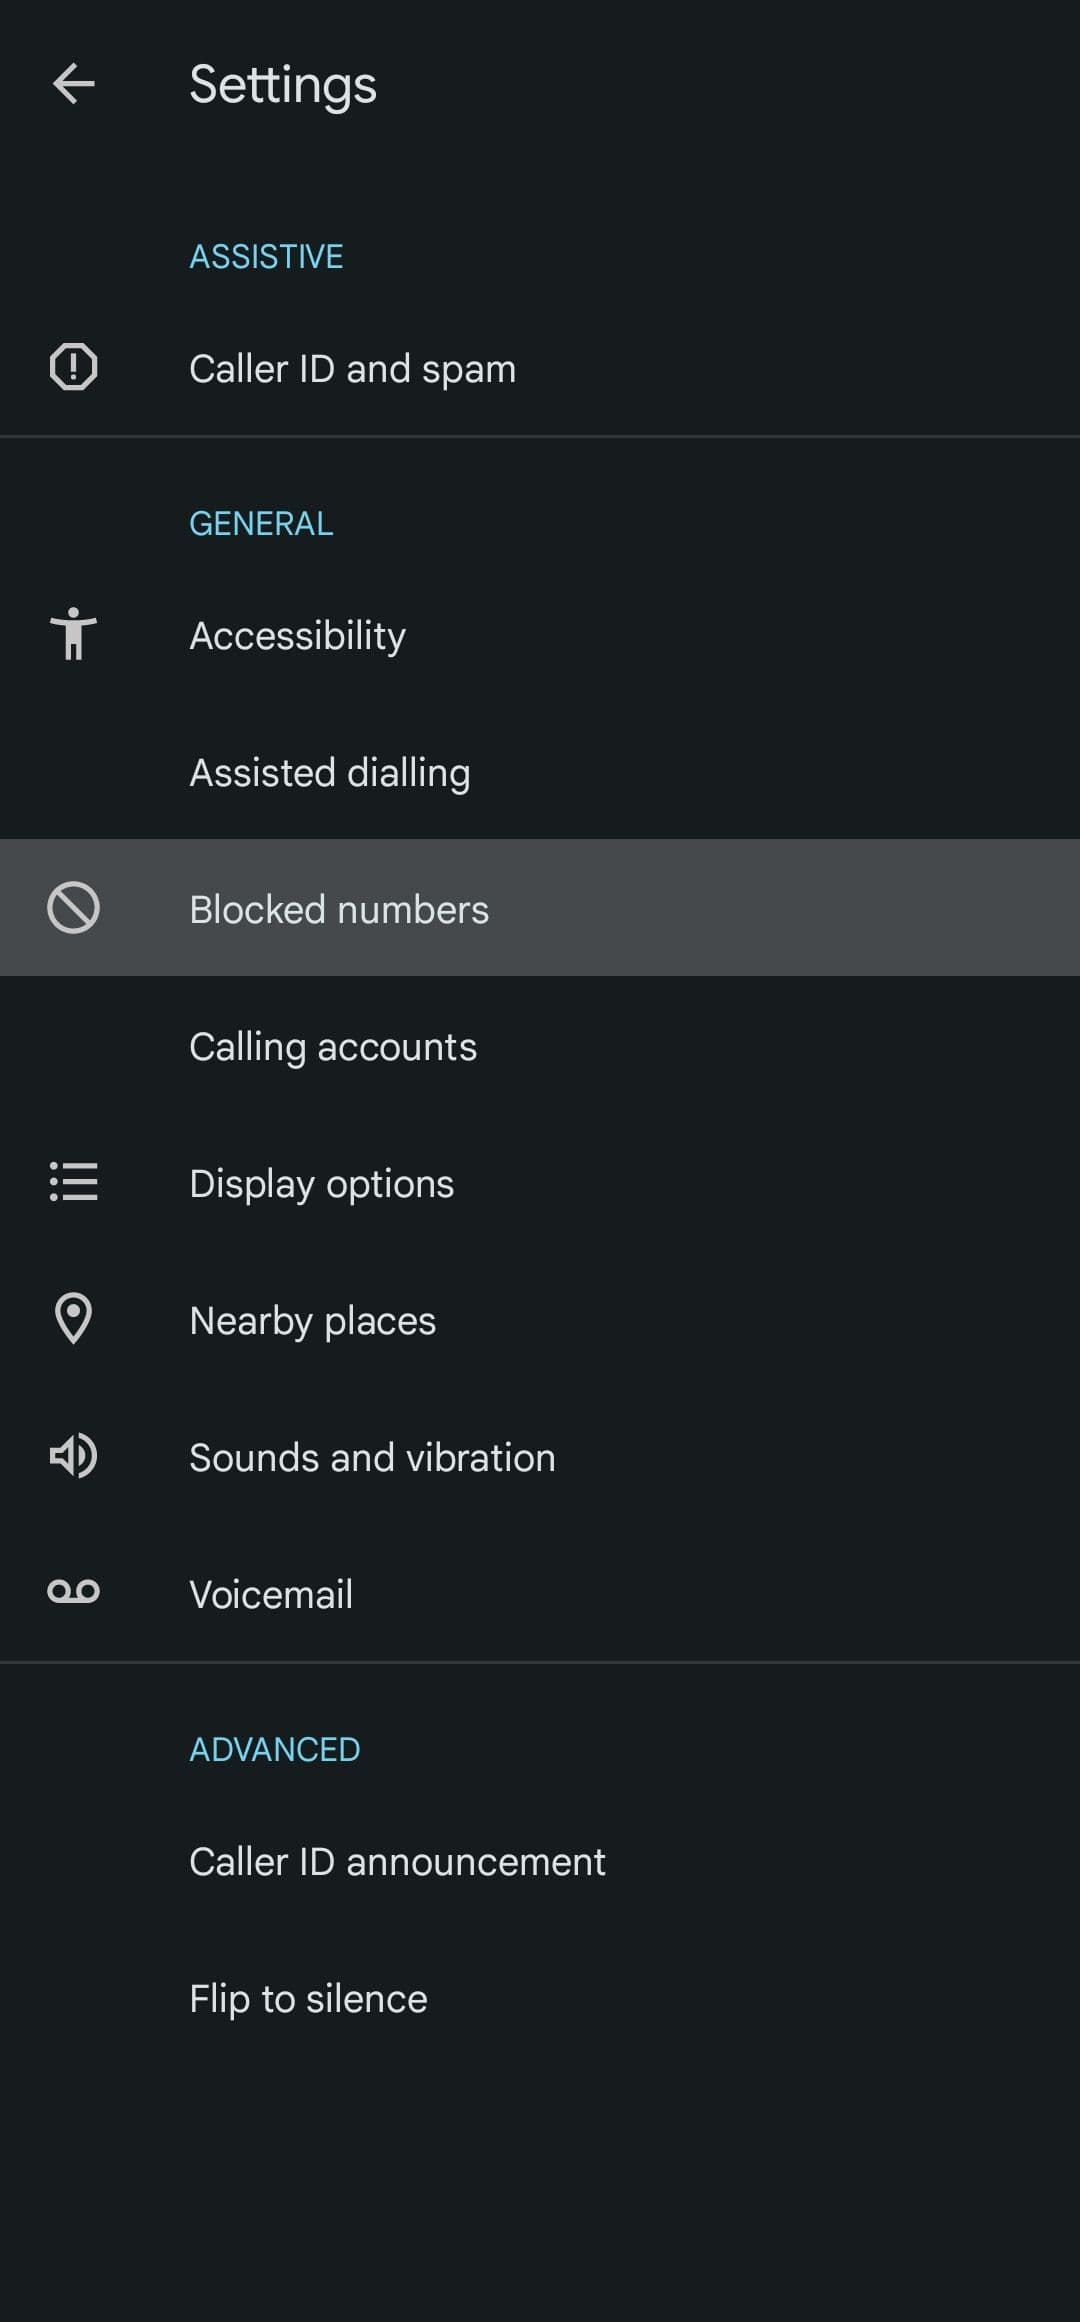Click the Nearby places location pin icon
The width and height of the screenshot is (1080, 2322).
coord(73,1318)
